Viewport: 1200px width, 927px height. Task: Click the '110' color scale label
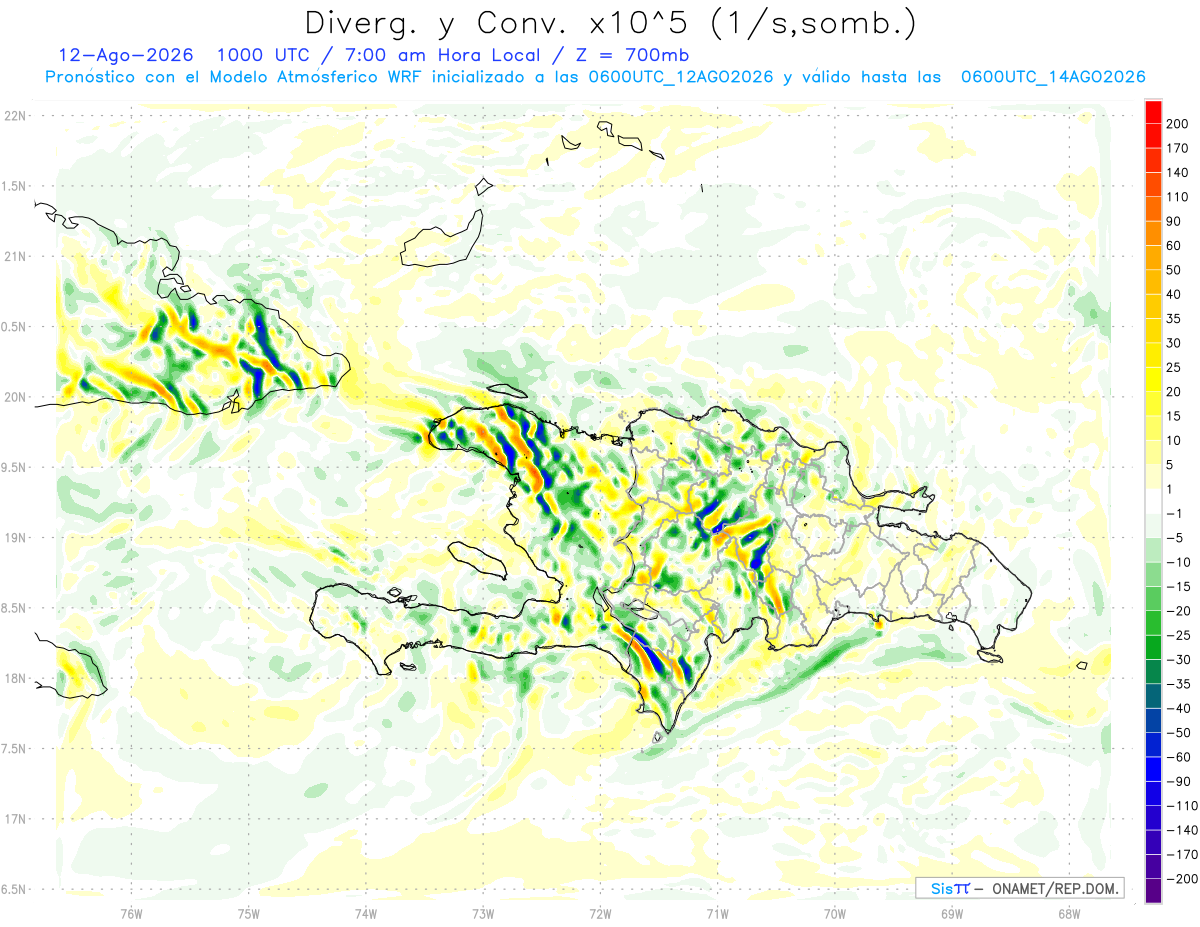(1177, 197)
